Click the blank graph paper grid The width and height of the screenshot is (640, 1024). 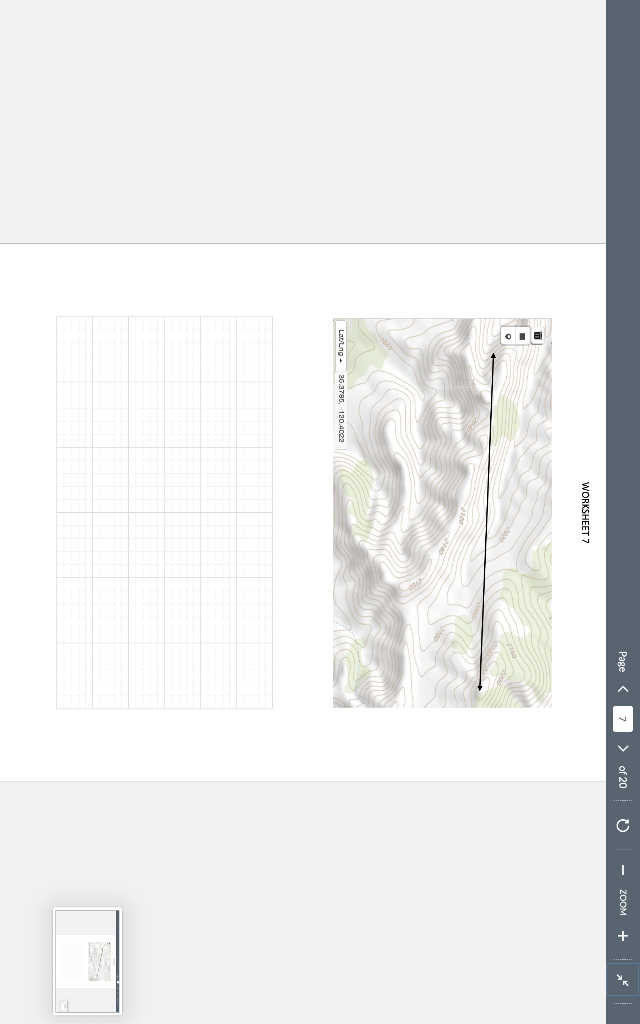(165, 512)
